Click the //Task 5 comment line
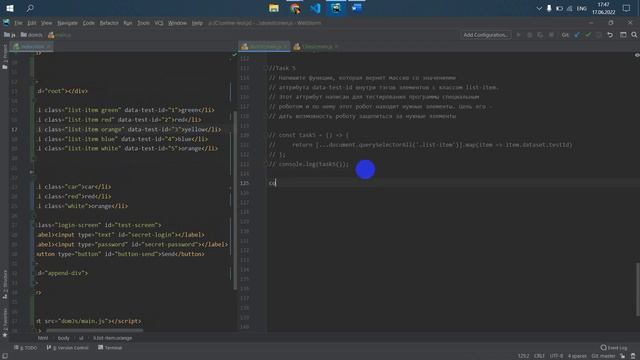 pyautogui.click(x=282, y=68)
